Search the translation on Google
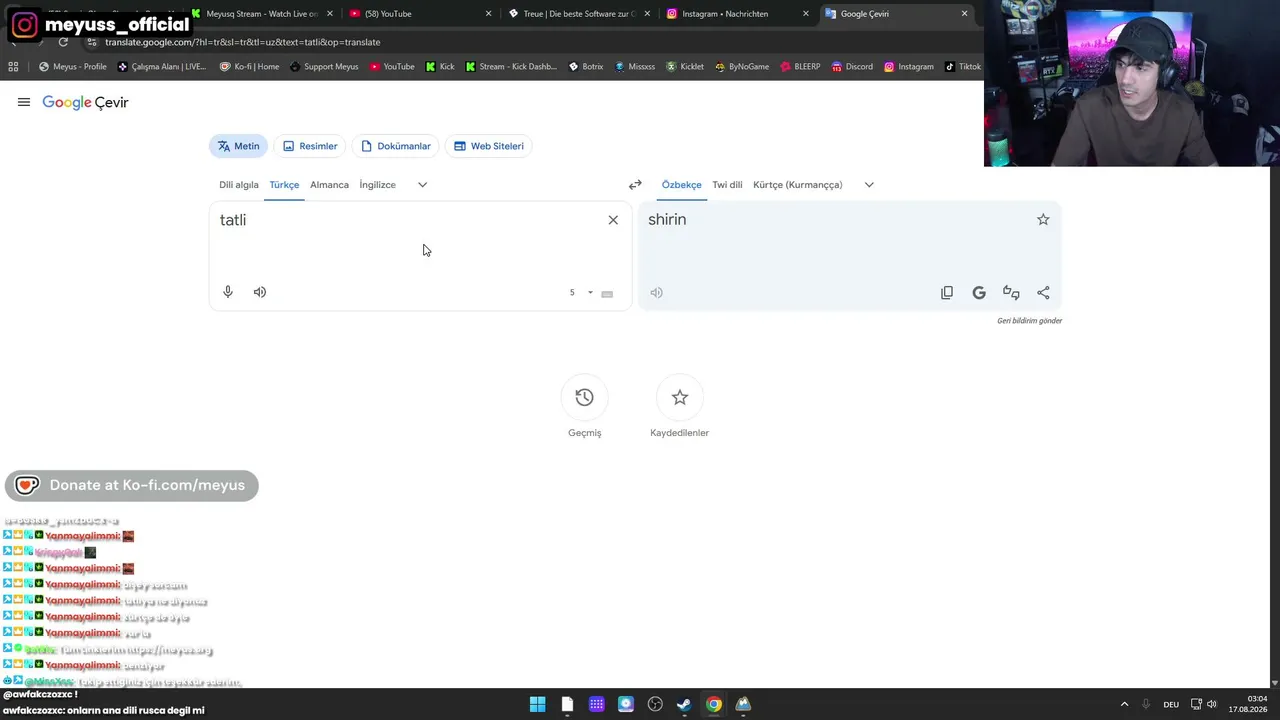This screenshot has width=1280, height=720. (x=979, y=293)
